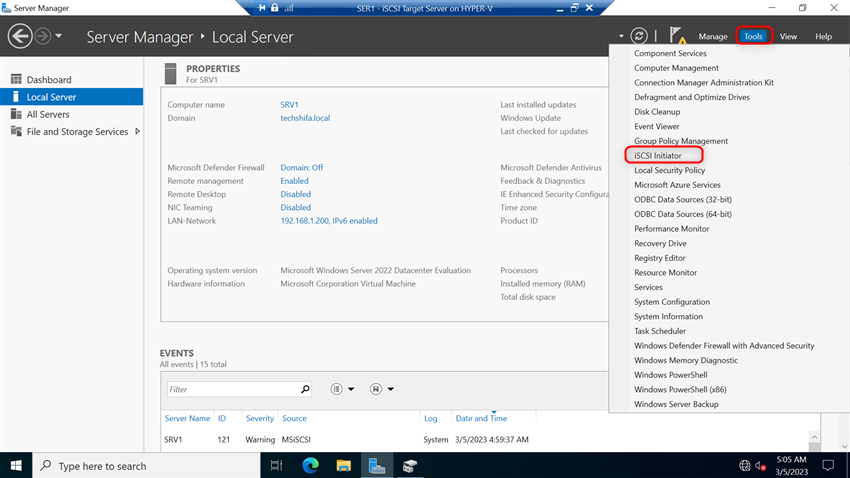Open Performance Monitor
The width and height of the screenshot is (850, 478).
[x=672, y=229]
